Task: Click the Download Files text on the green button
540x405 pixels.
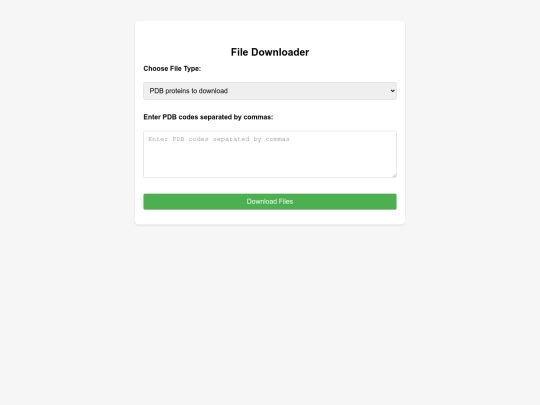Action: tap(270, 201)
